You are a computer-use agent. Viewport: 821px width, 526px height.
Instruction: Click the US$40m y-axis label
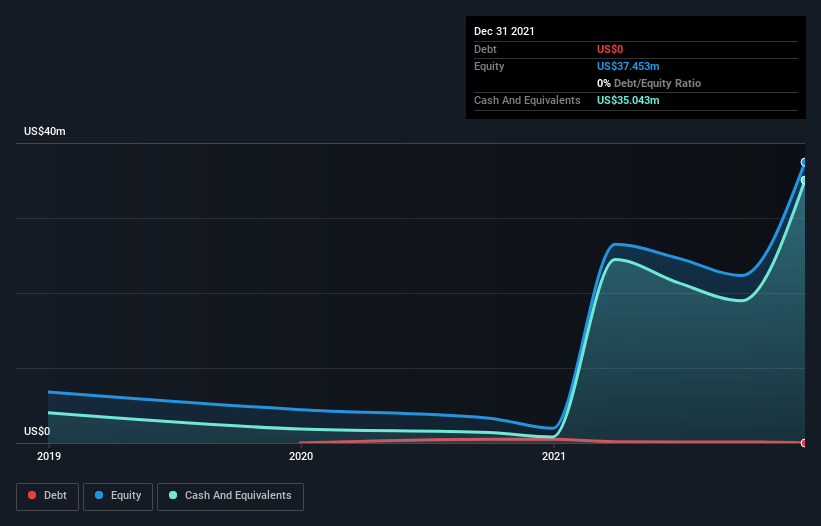click(x=45, y=131)
